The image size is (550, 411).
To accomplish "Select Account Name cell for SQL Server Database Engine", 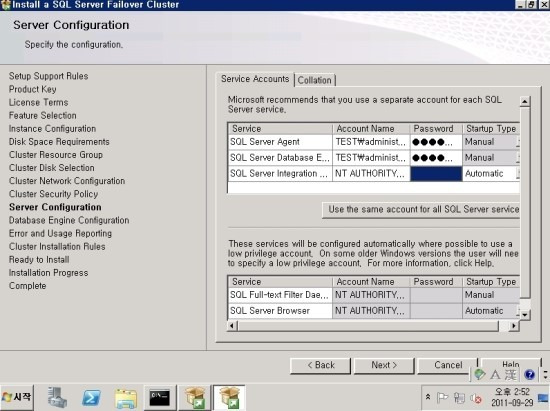I will pos(371,158).
